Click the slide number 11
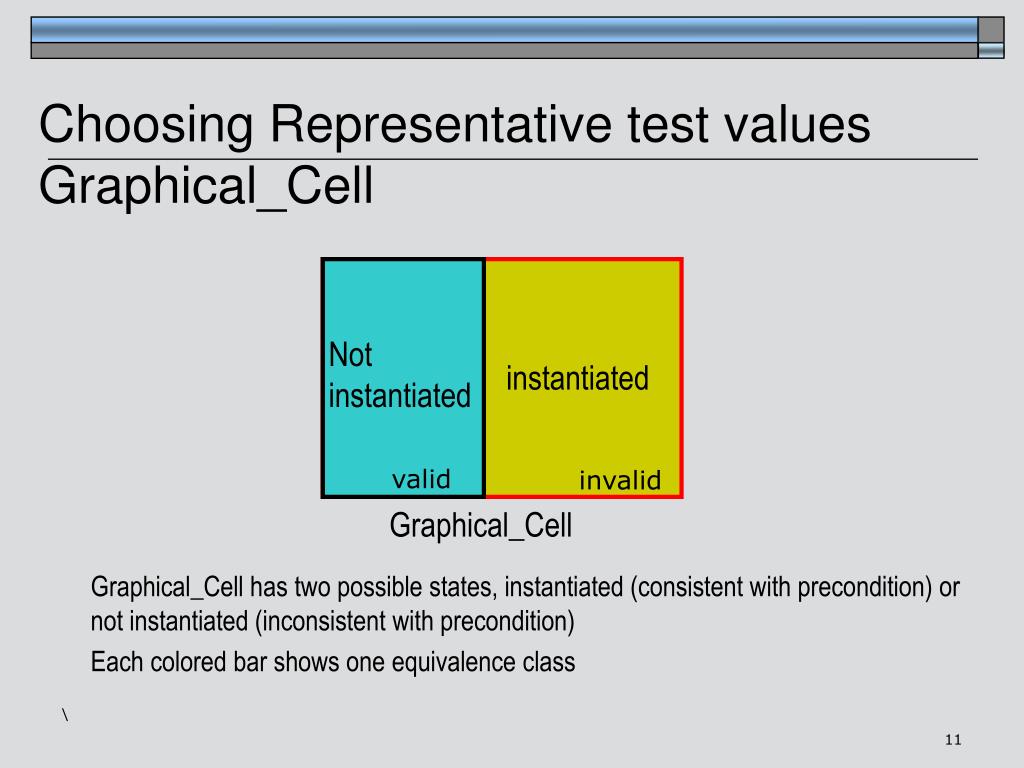The image size is (1024, 768). 953,740
